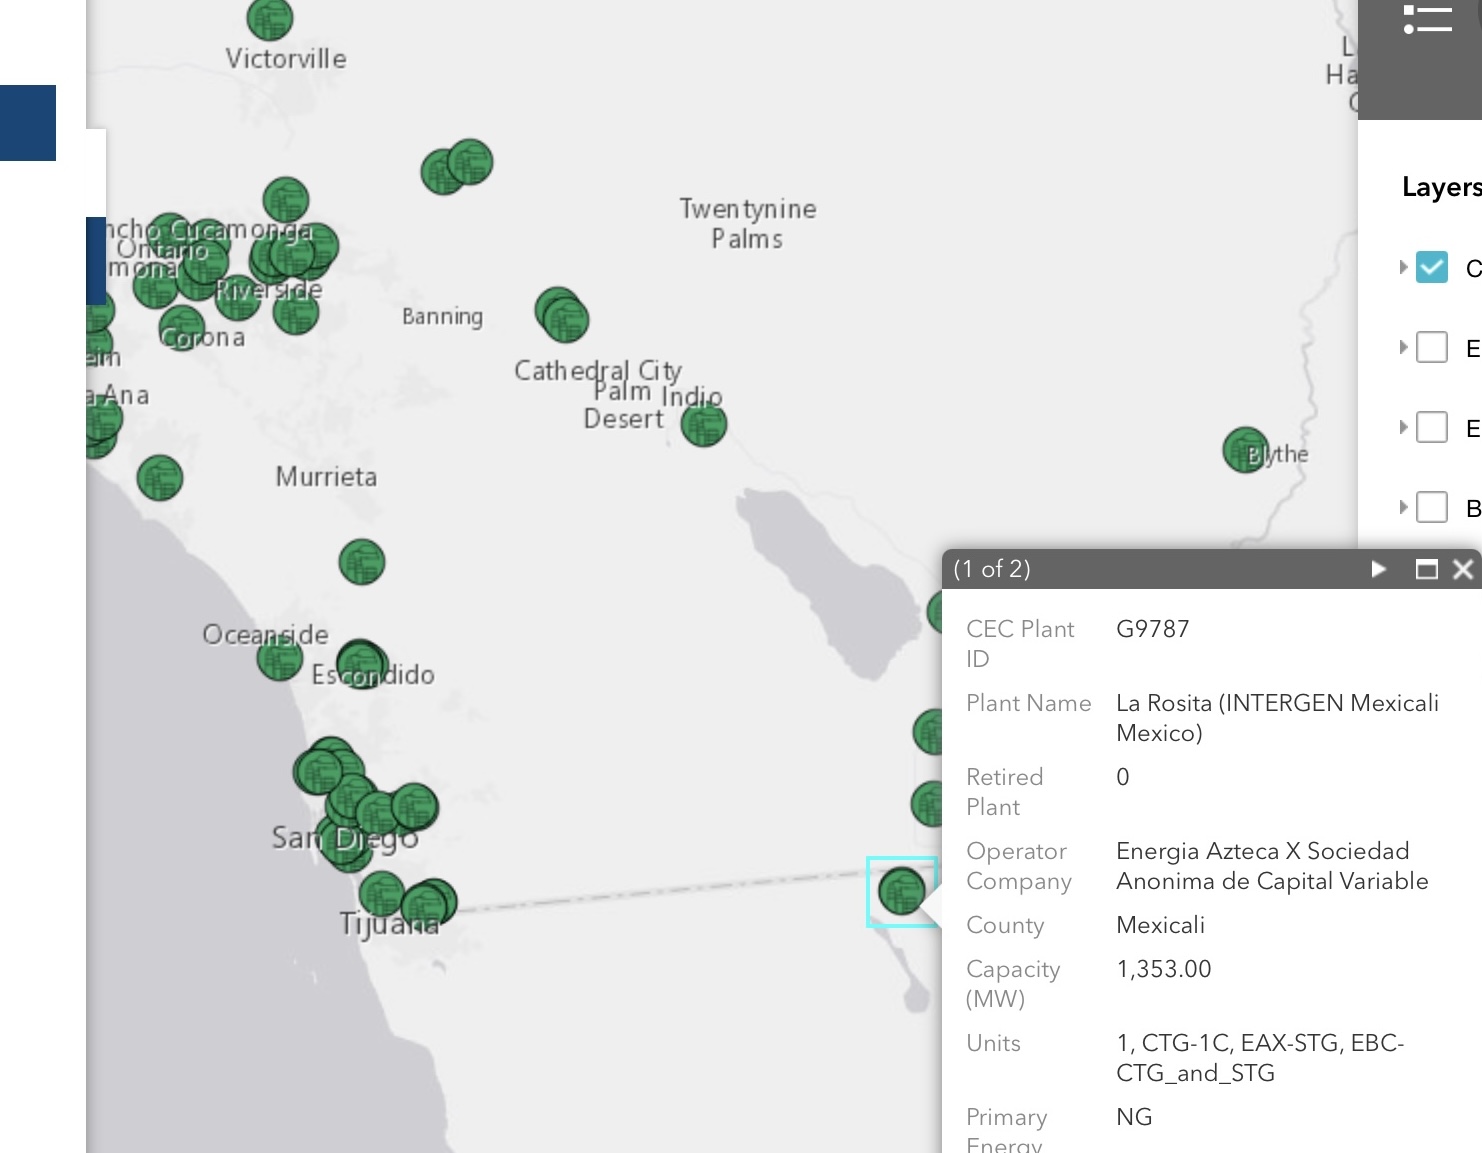1482x1153 pixels.
Task: Select the plant marker at Corona
Action: point(182,328)
